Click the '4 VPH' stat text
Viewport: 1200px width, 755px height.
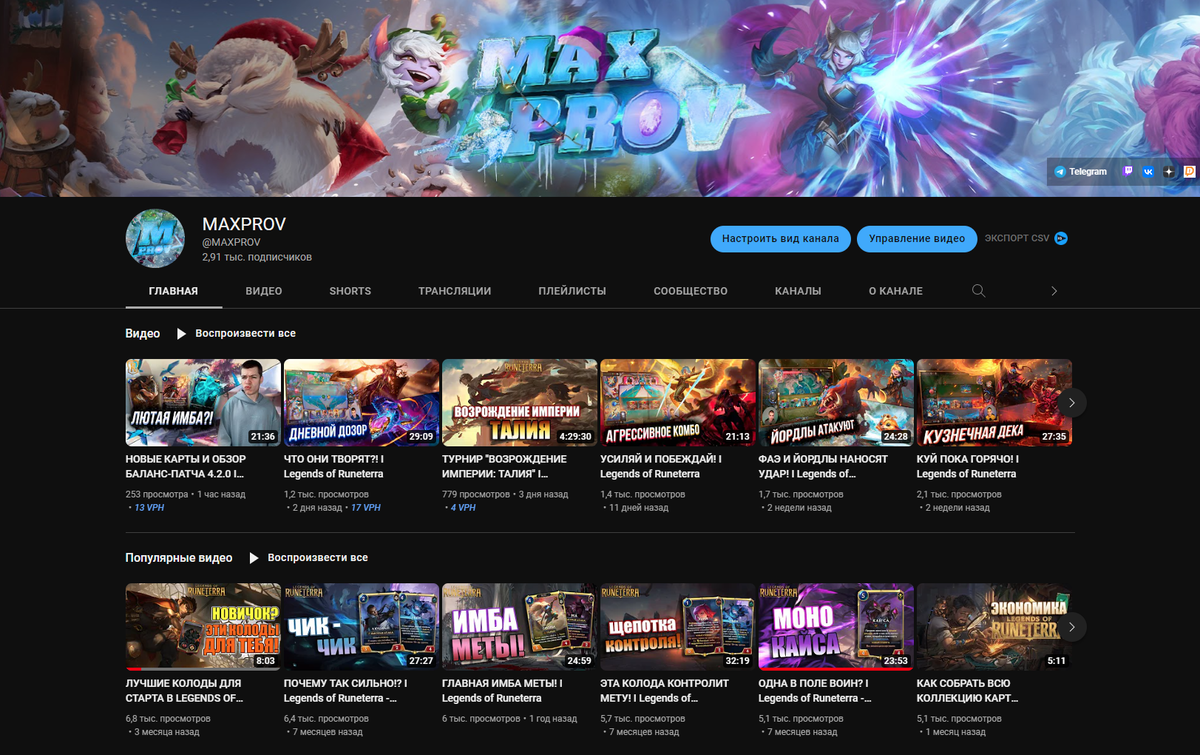point(462,508)
